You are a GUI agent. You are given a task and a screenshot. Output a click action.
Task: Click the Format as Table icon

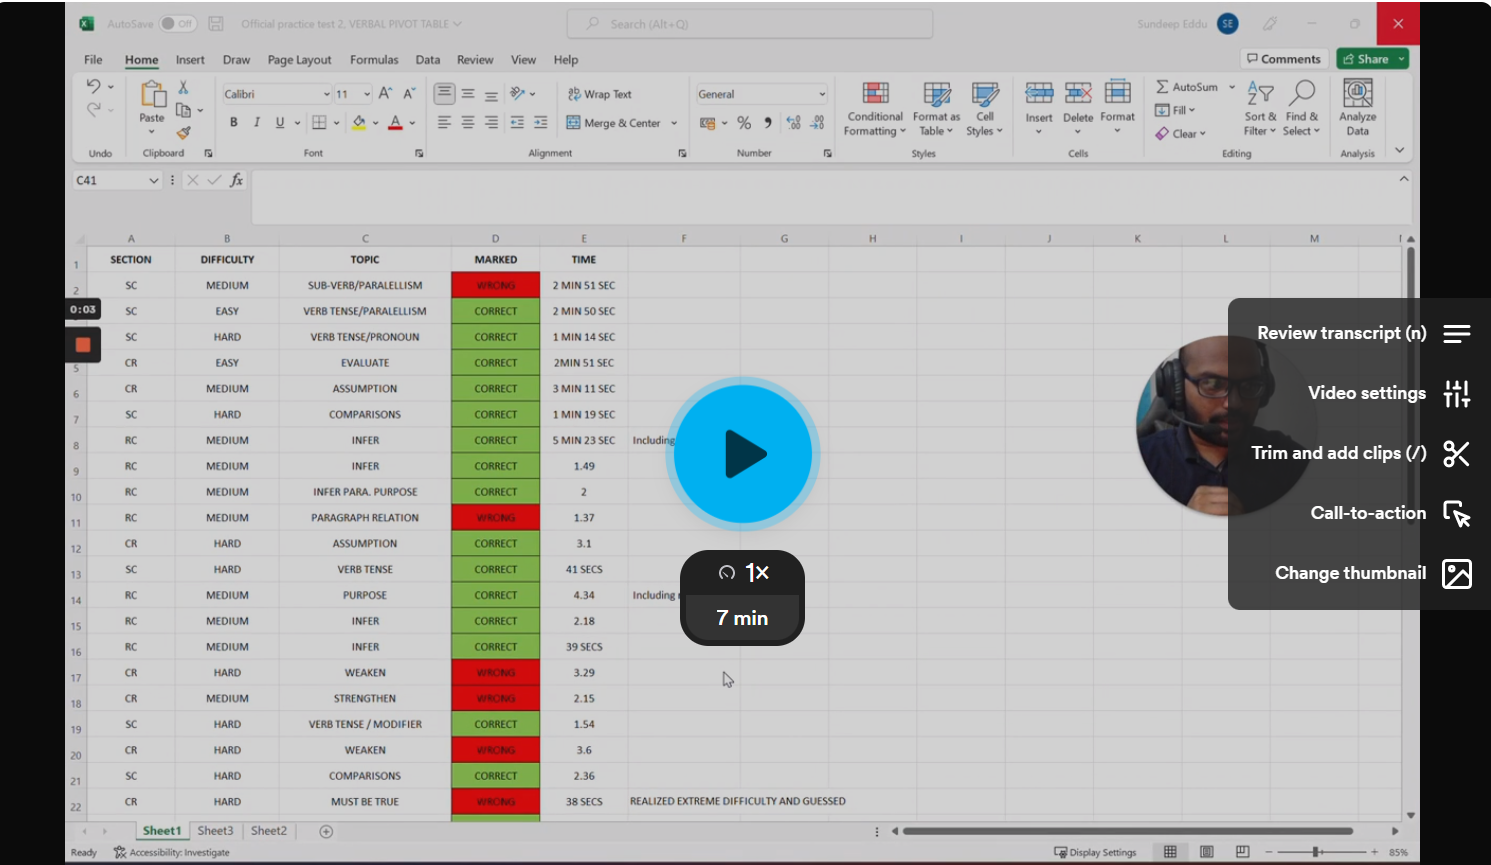[x=936, y=95]
